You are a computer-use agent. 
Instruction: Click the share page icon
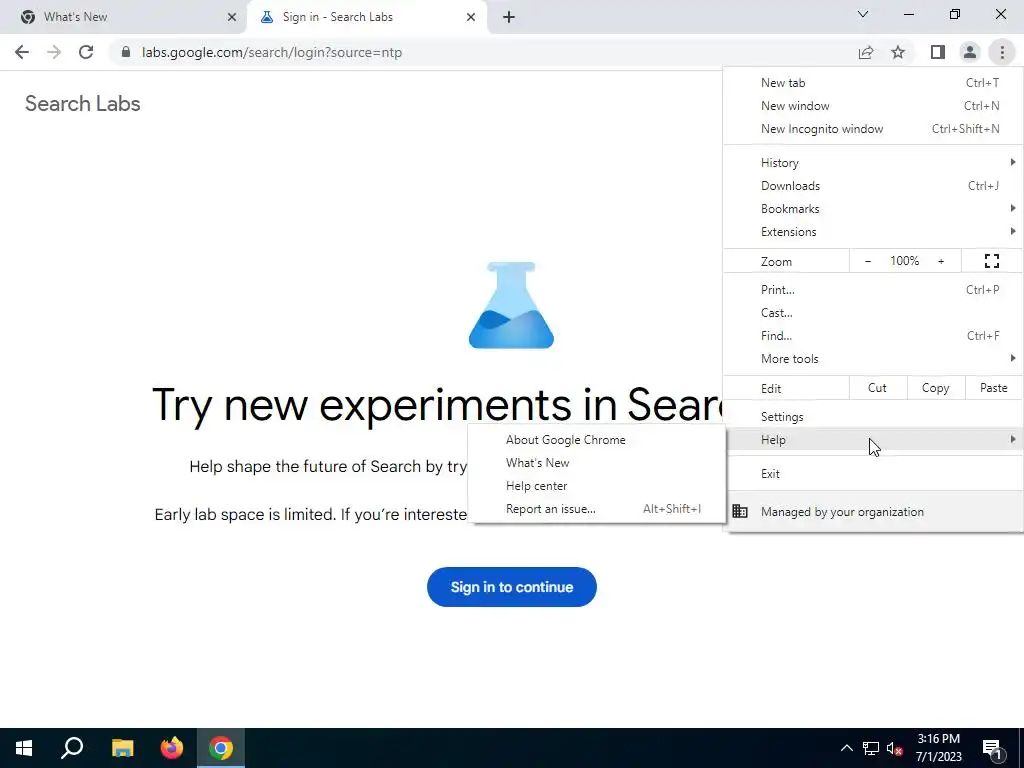click(866, 52)
